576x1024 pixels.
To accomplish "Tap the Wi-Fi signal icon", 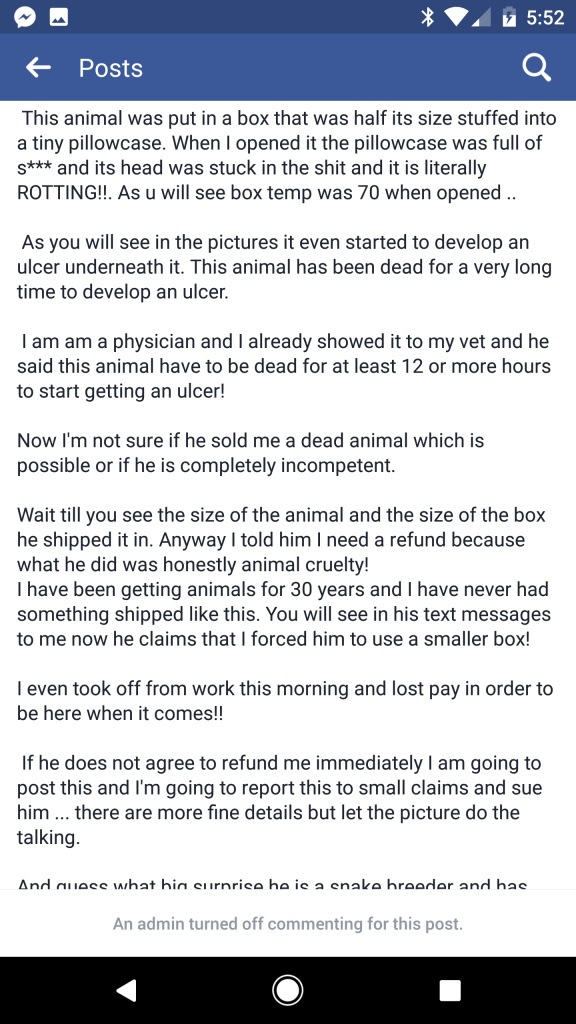I will coord(460,18).
